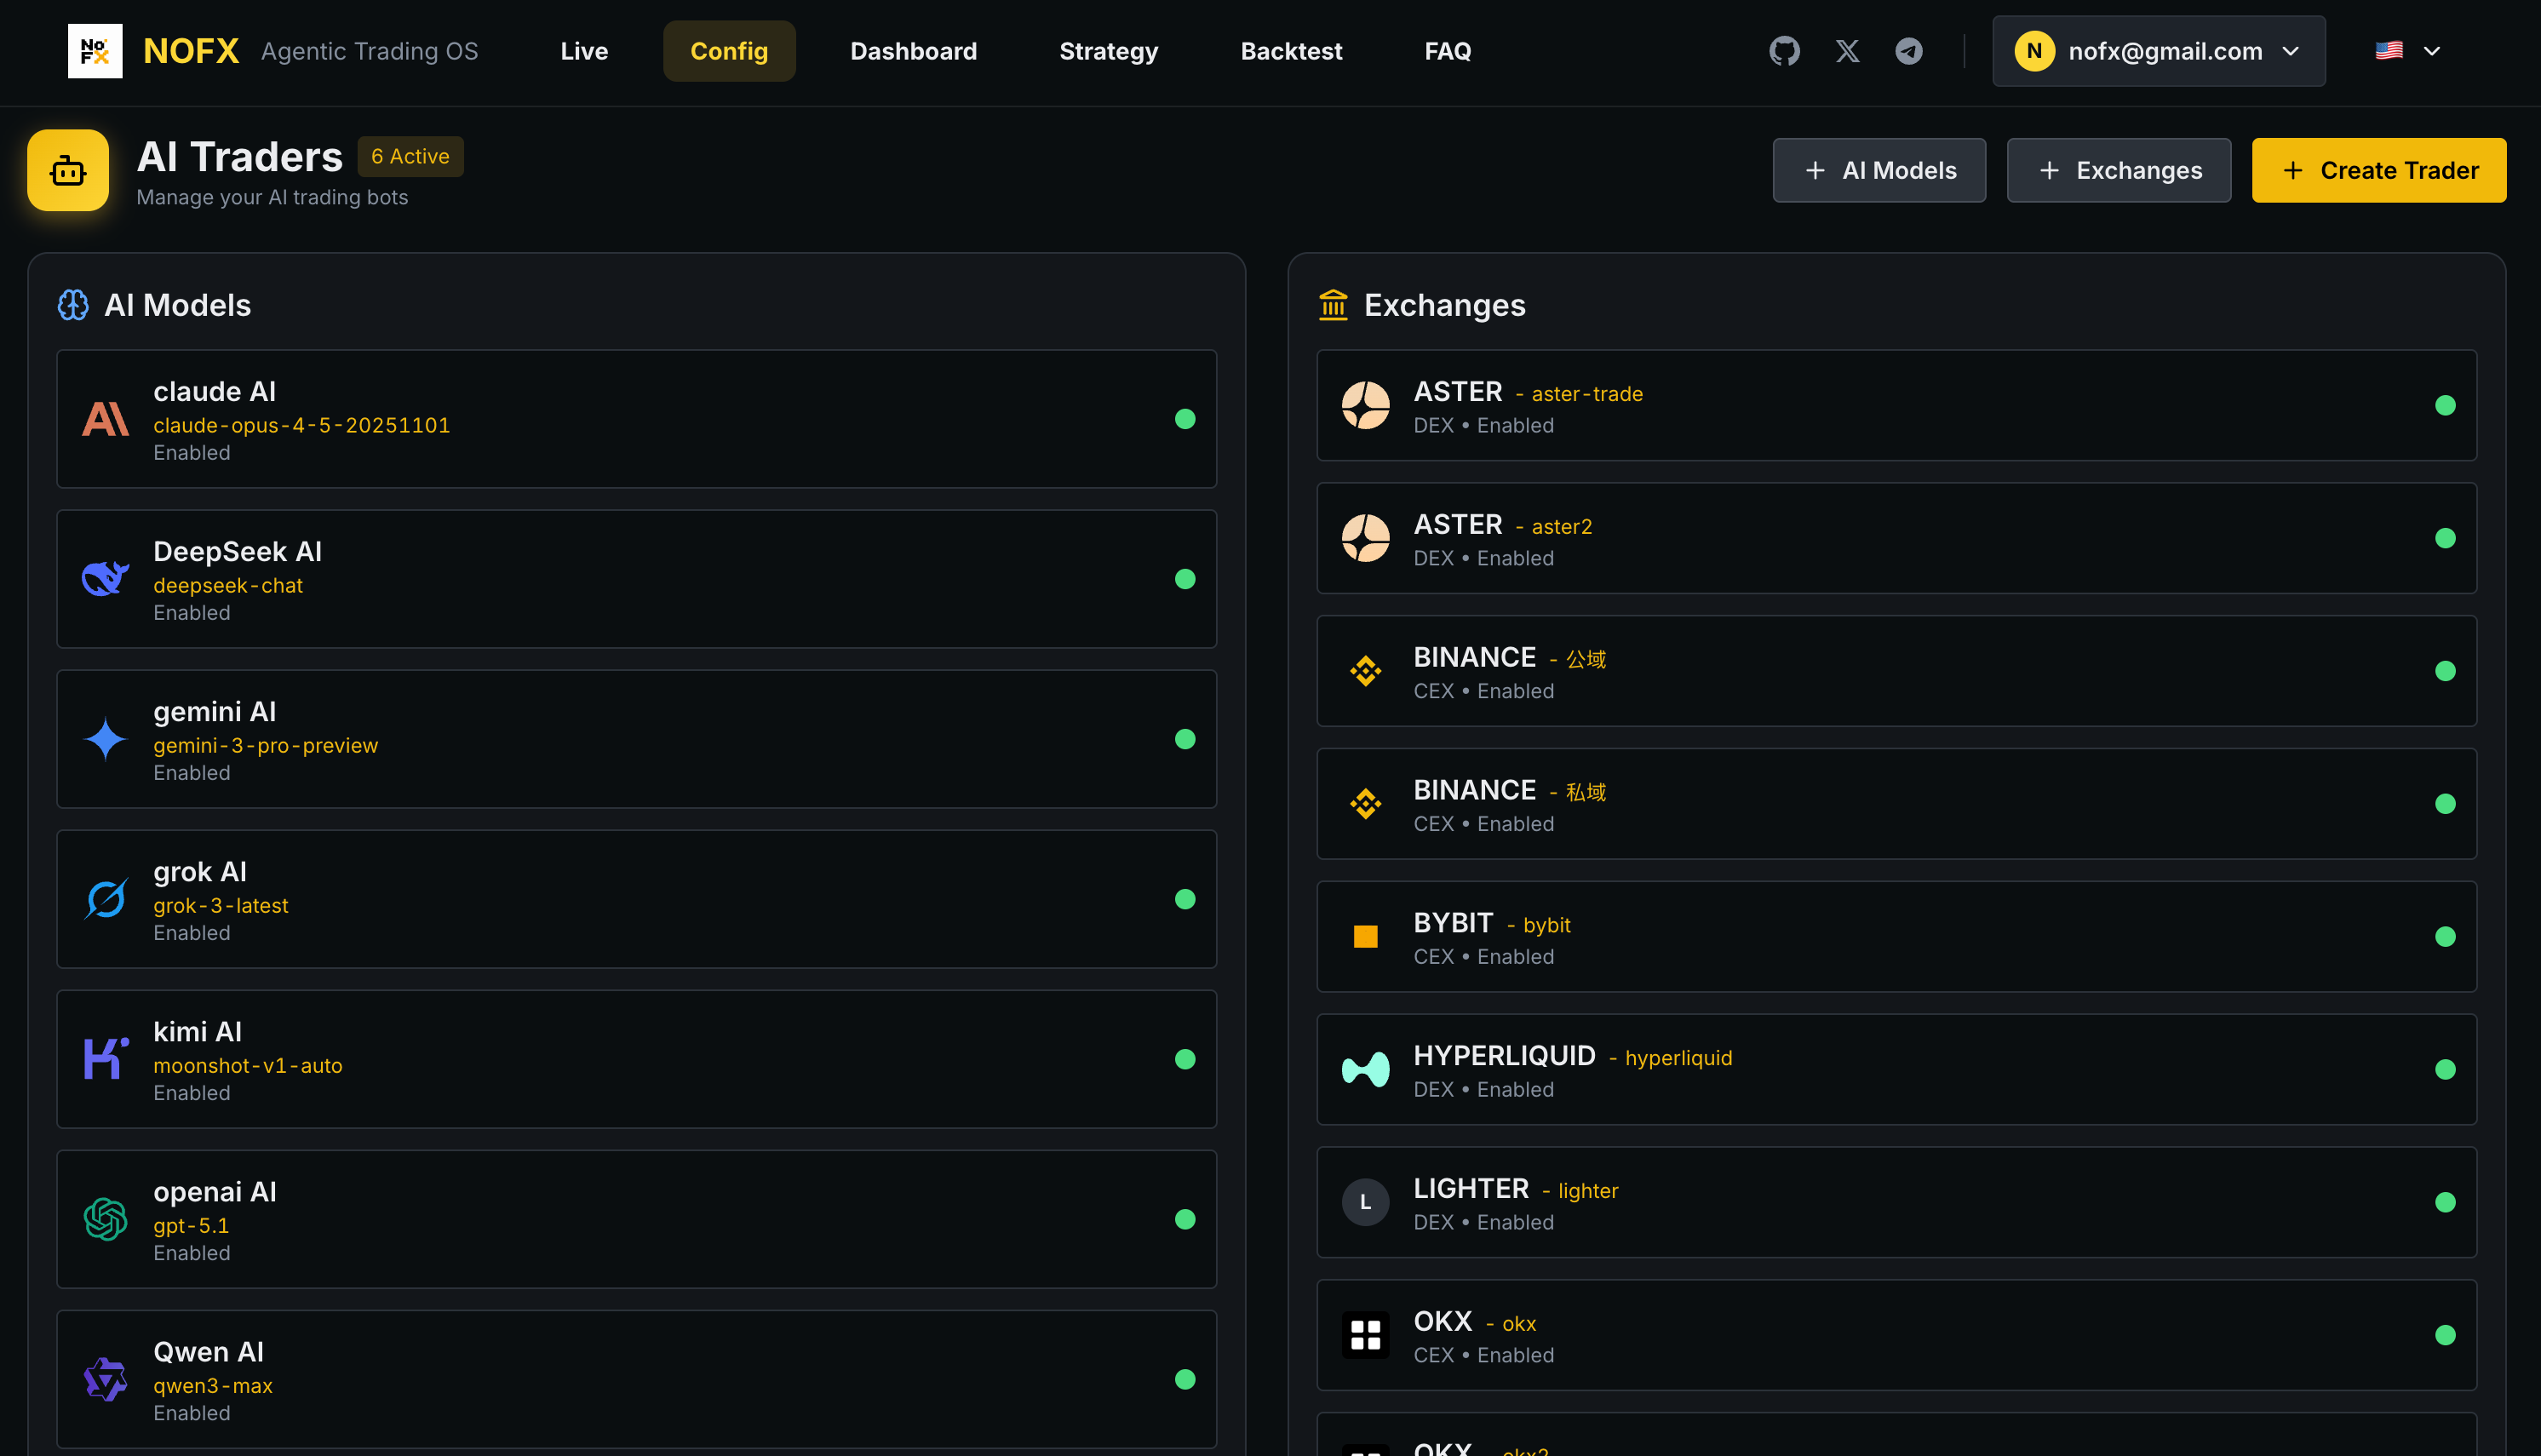Viewport: 2541px width, 1456px height.
Task: Click the Exchanges add button
Action: point(2118,170)
